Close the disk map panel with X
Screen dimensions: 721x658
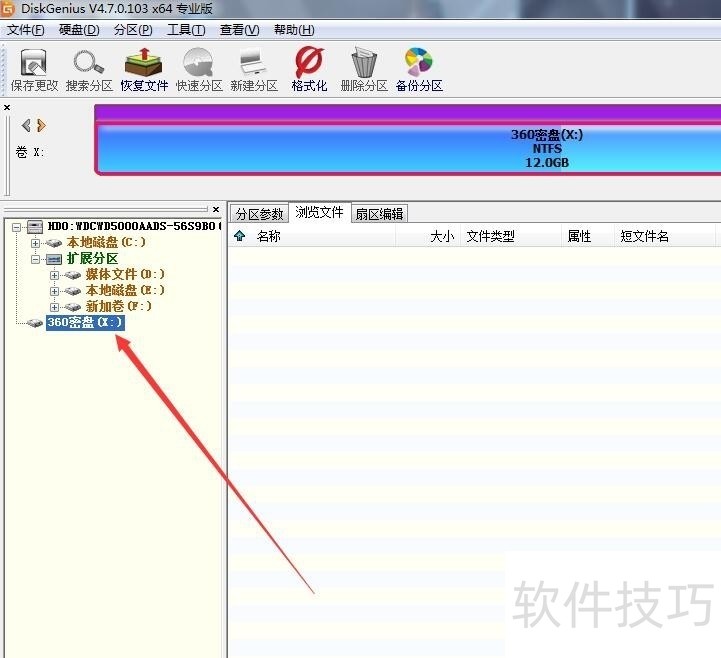7,108
